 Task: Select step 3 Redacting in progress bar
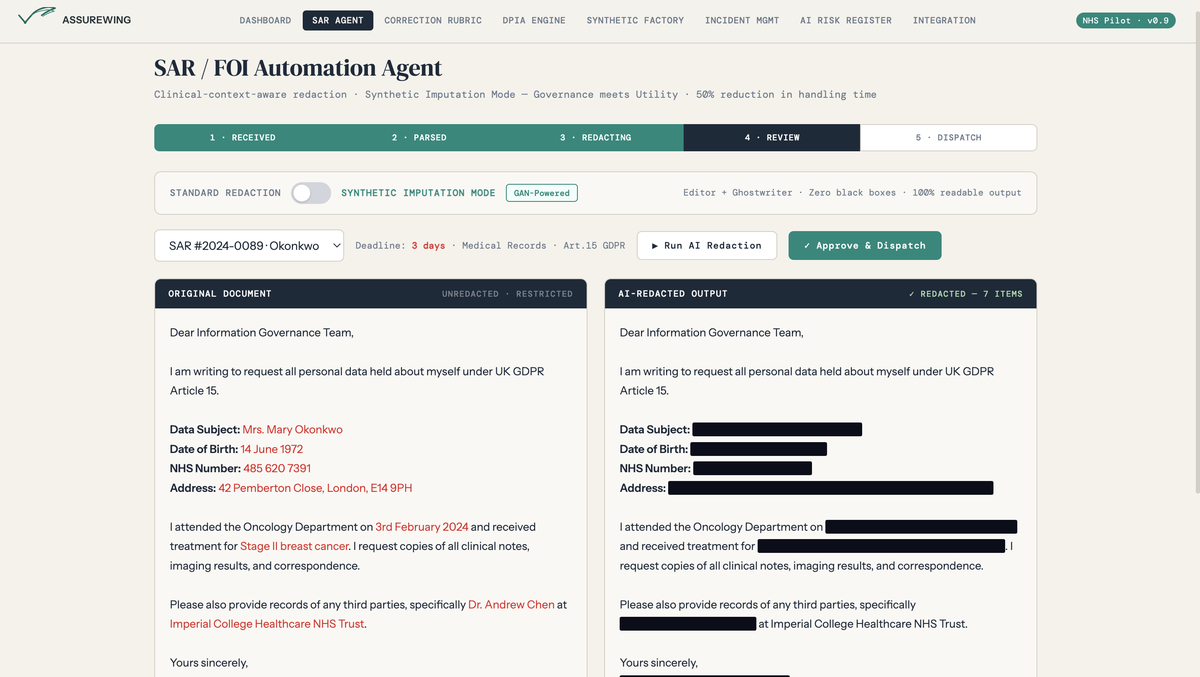[595, 137]
